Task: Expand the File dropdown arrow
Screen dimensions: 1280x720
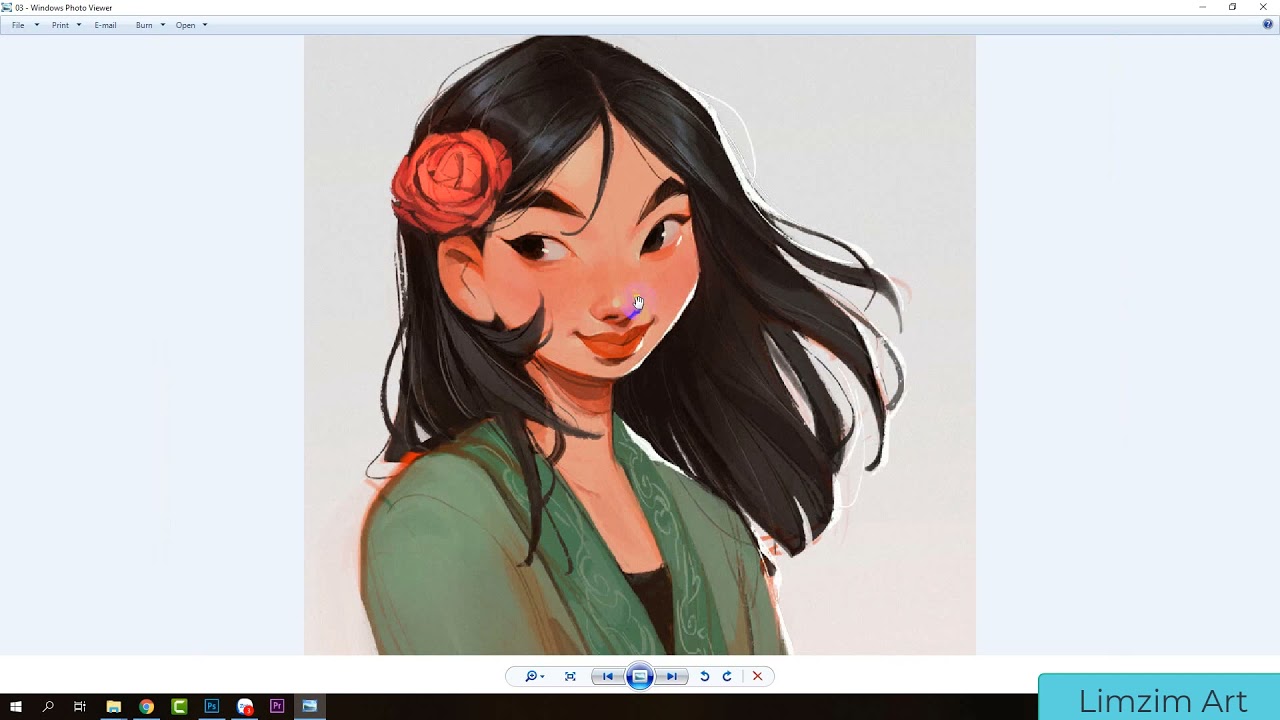Action: point(37,25)
